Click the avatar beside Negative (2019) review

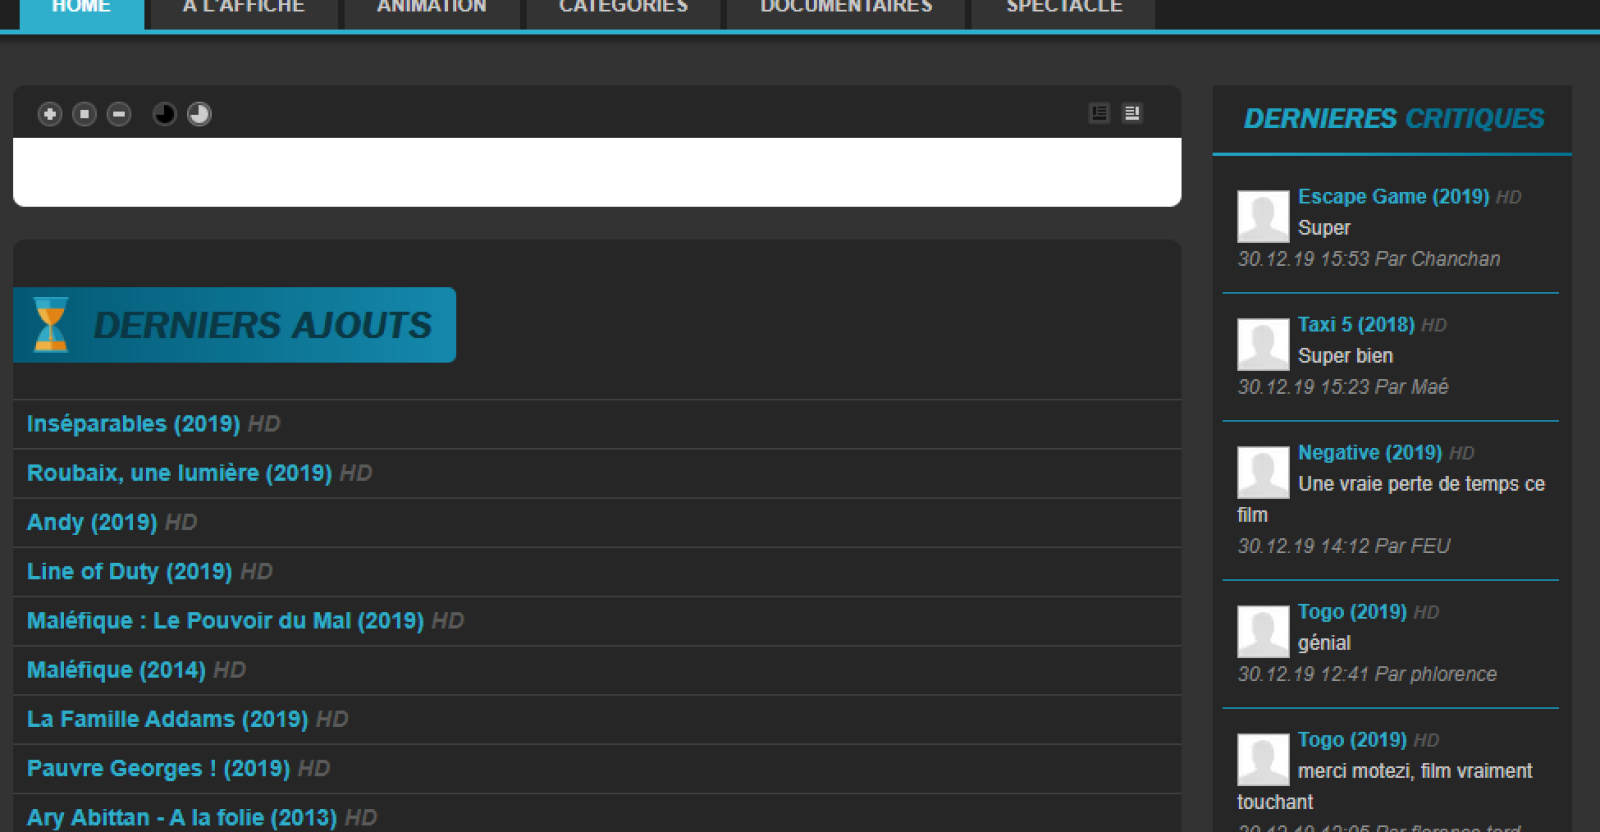tap(1263, 472)
